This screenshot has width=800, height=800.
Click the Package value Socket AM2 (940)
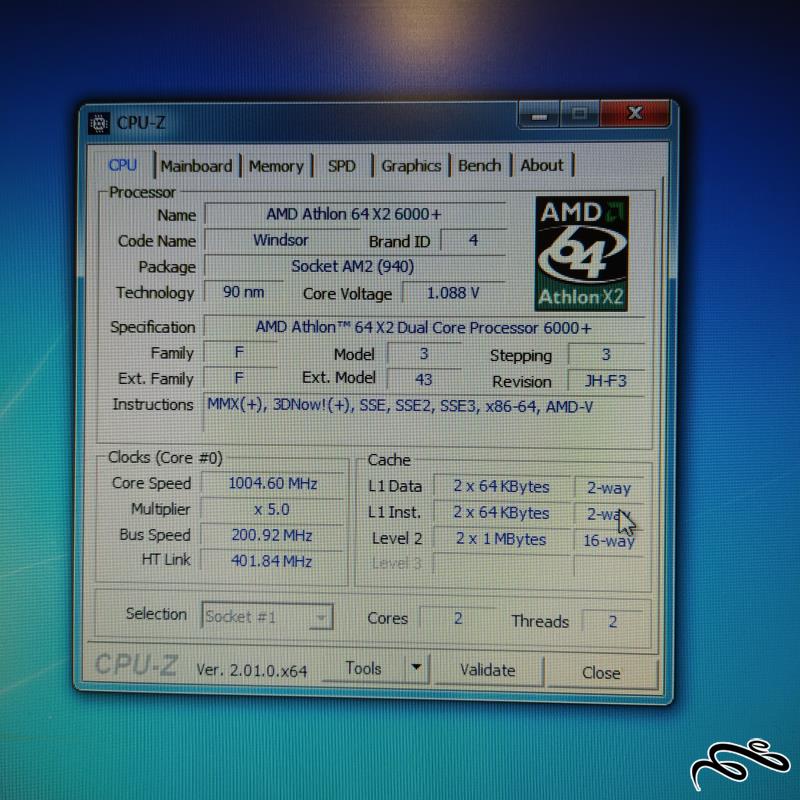click(354, 266)
